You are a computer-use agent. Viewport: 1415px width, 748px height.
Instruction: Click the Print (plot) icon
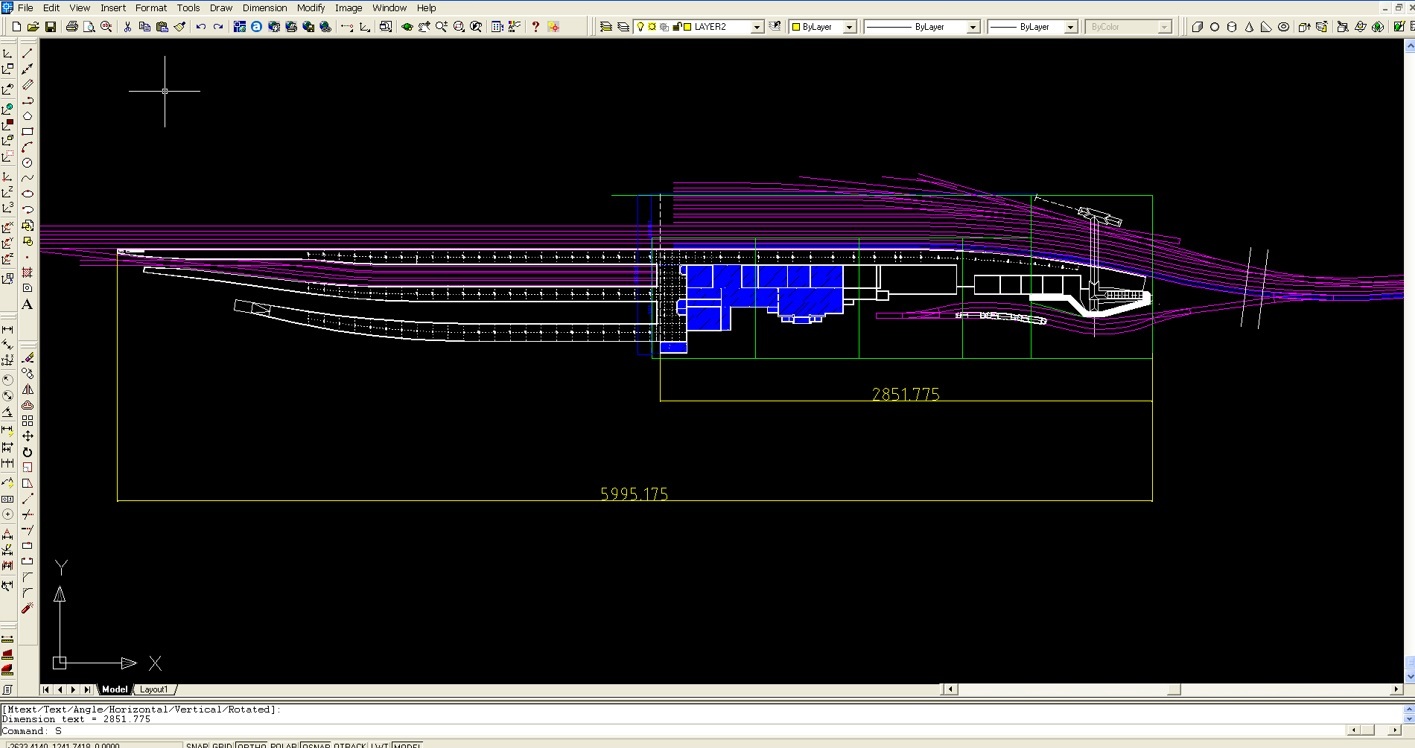click(x=72, y=27)
